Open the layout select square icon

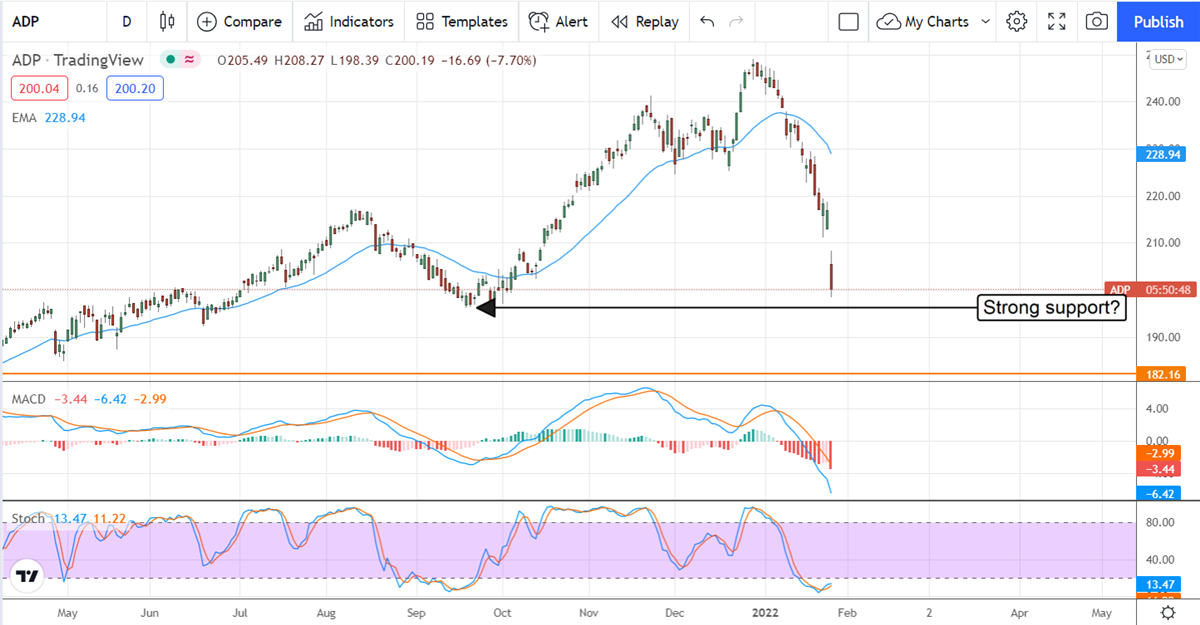click(849, 21)
